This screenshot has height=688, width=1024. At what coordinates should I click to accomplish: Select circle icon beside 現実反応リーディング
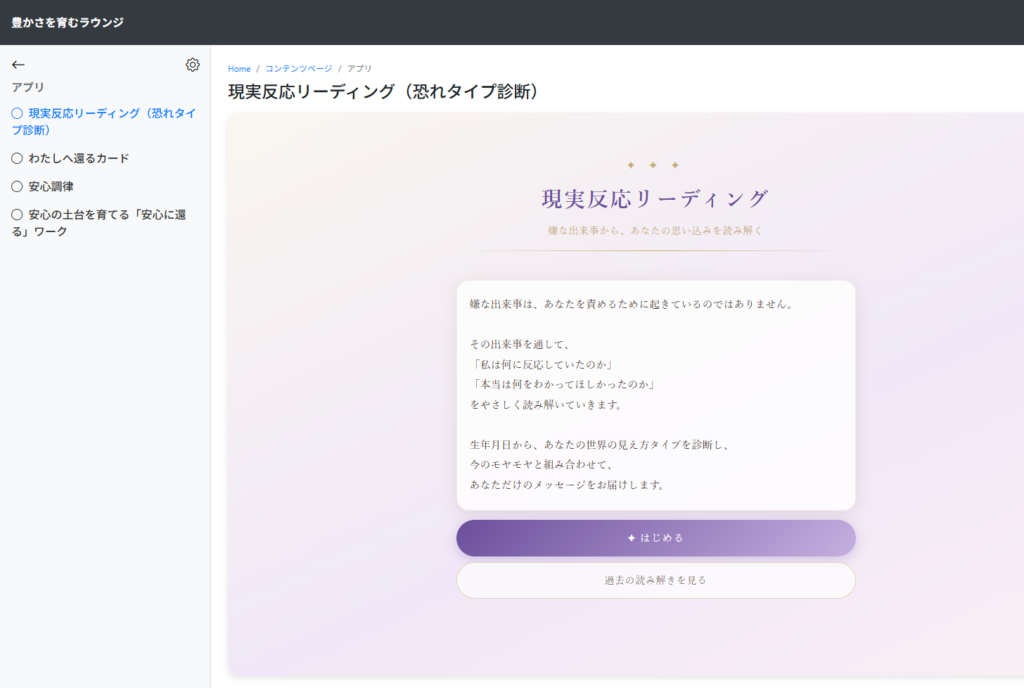(x=17, y=113)
